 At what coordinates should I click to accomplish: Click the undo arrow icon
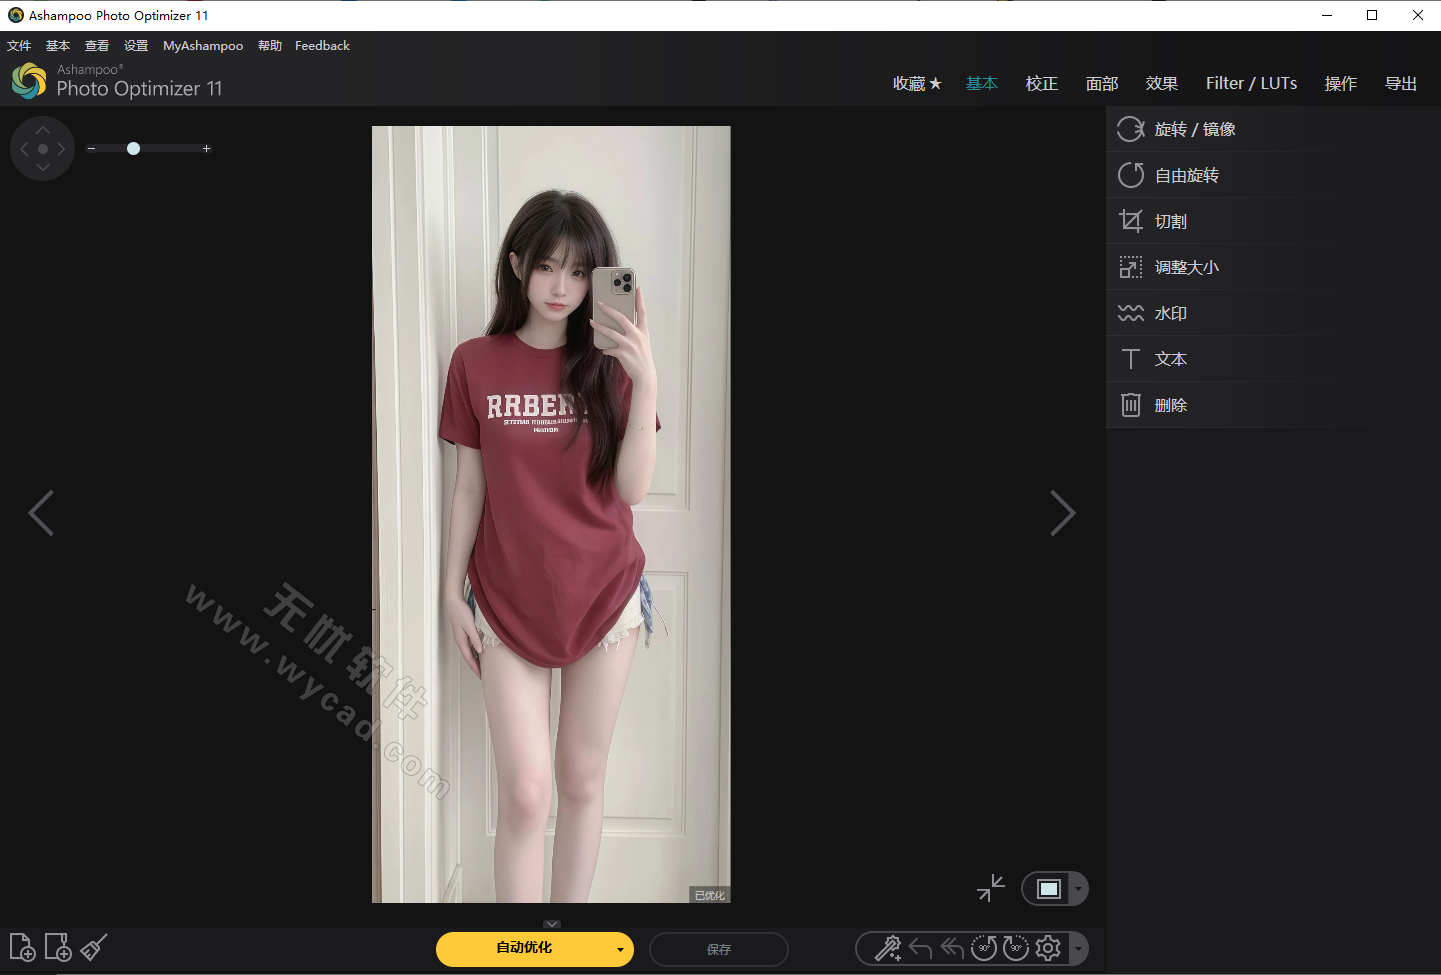point(920,948)
